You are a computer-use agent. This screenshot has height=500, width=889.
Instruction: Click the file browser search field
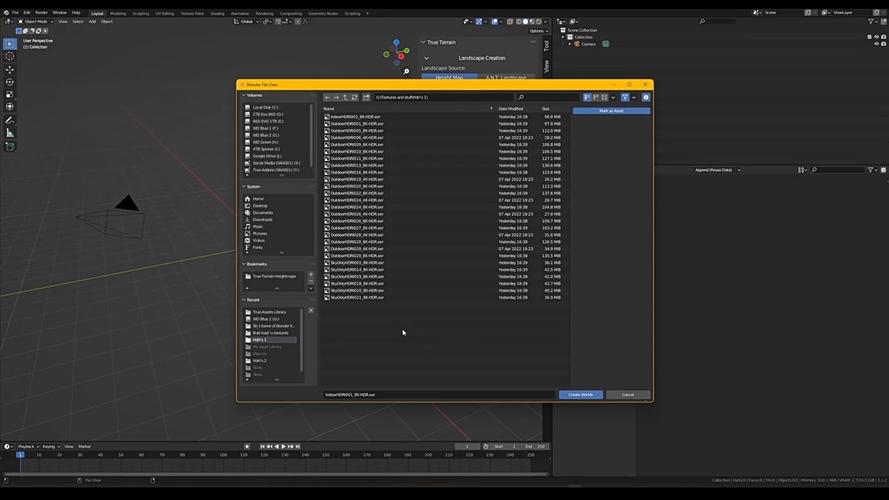point(547,98)
